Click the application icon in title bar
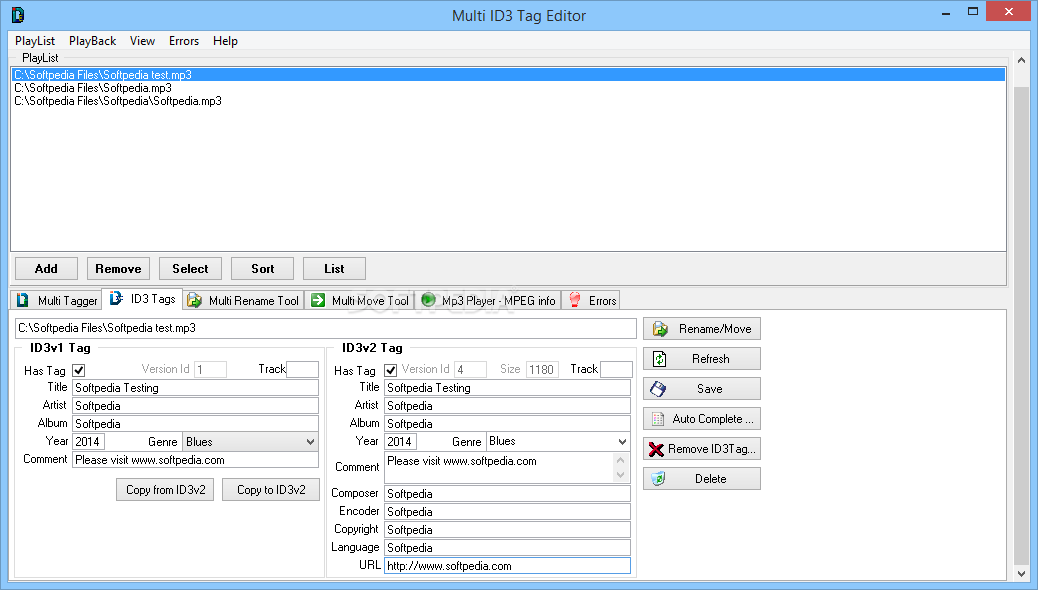 (x=18, y=15)
